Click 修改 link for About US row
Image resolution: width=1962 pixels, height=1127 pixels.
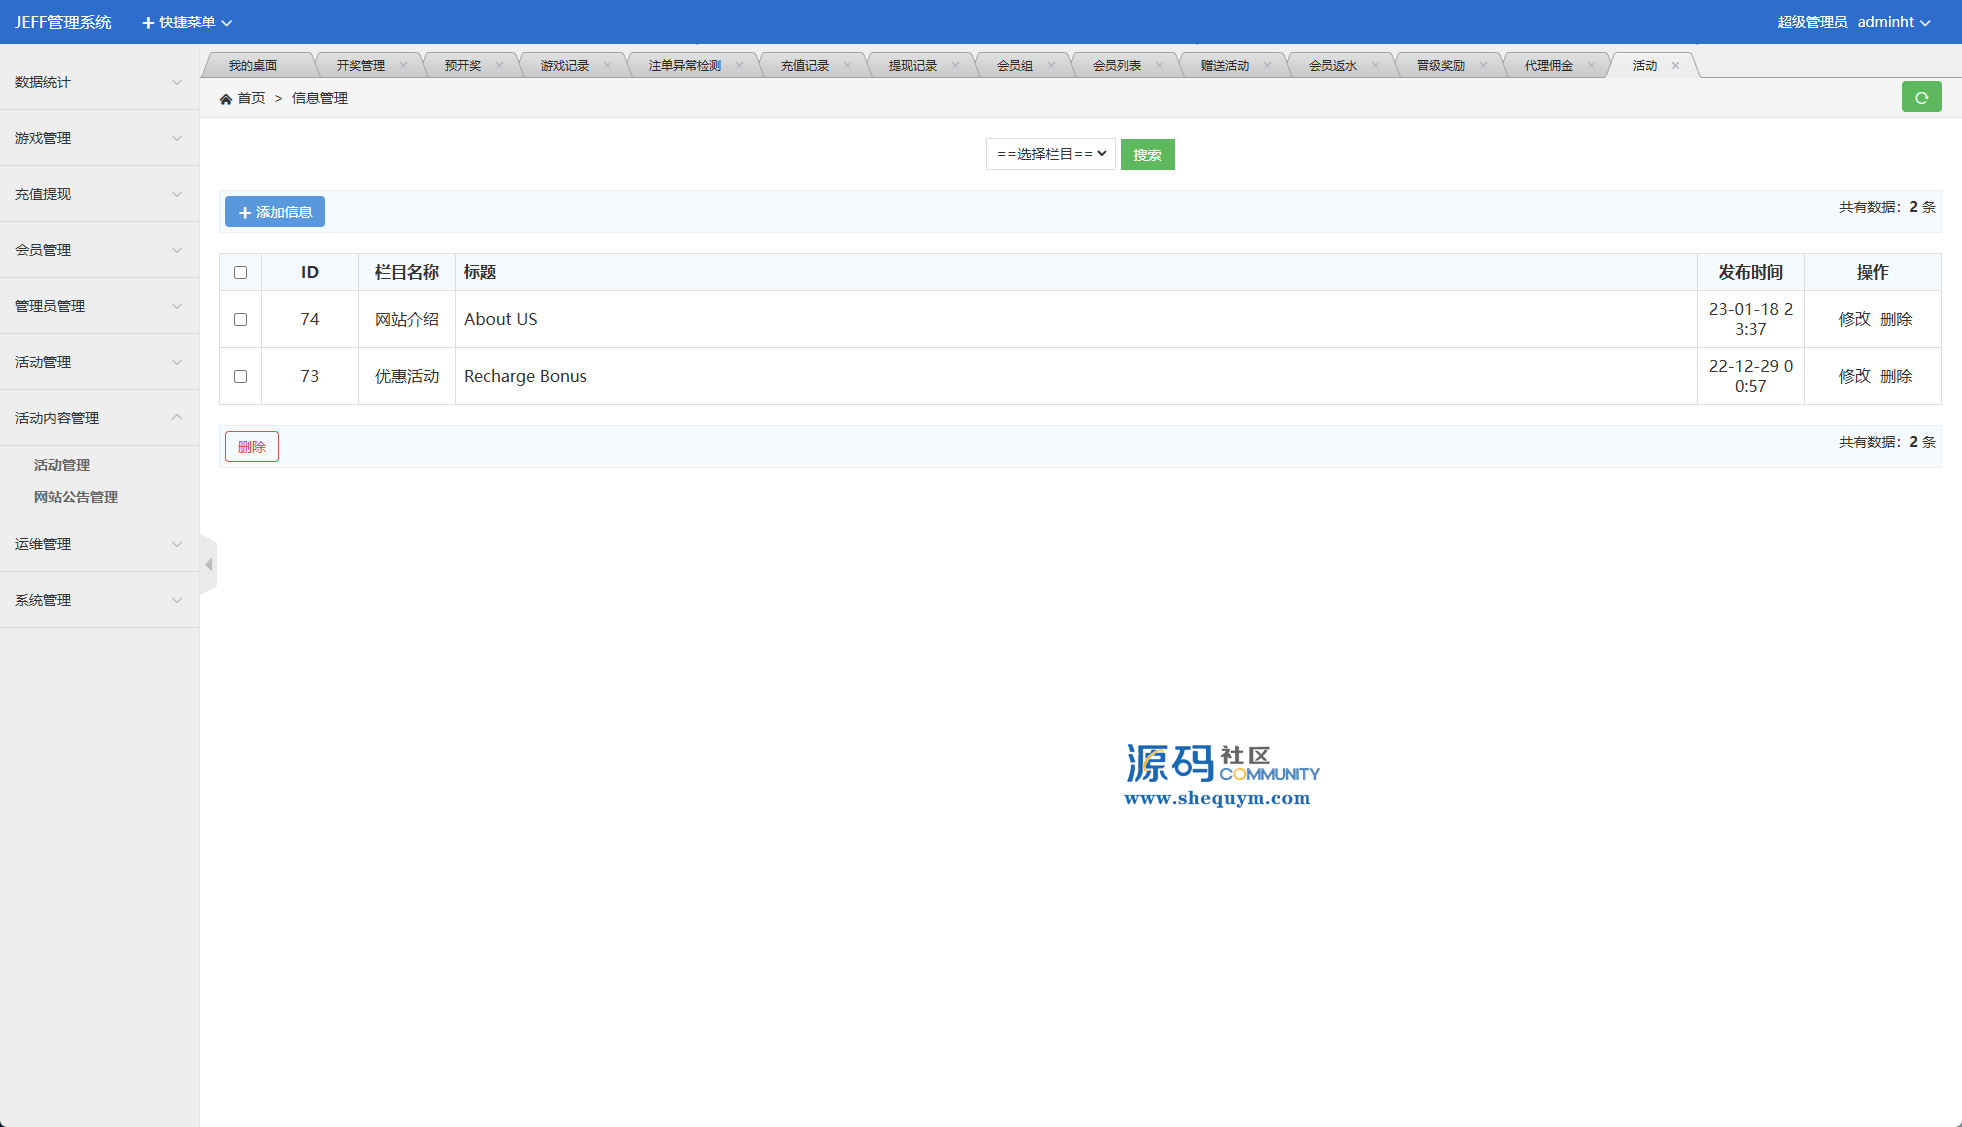click(1854, 319)
